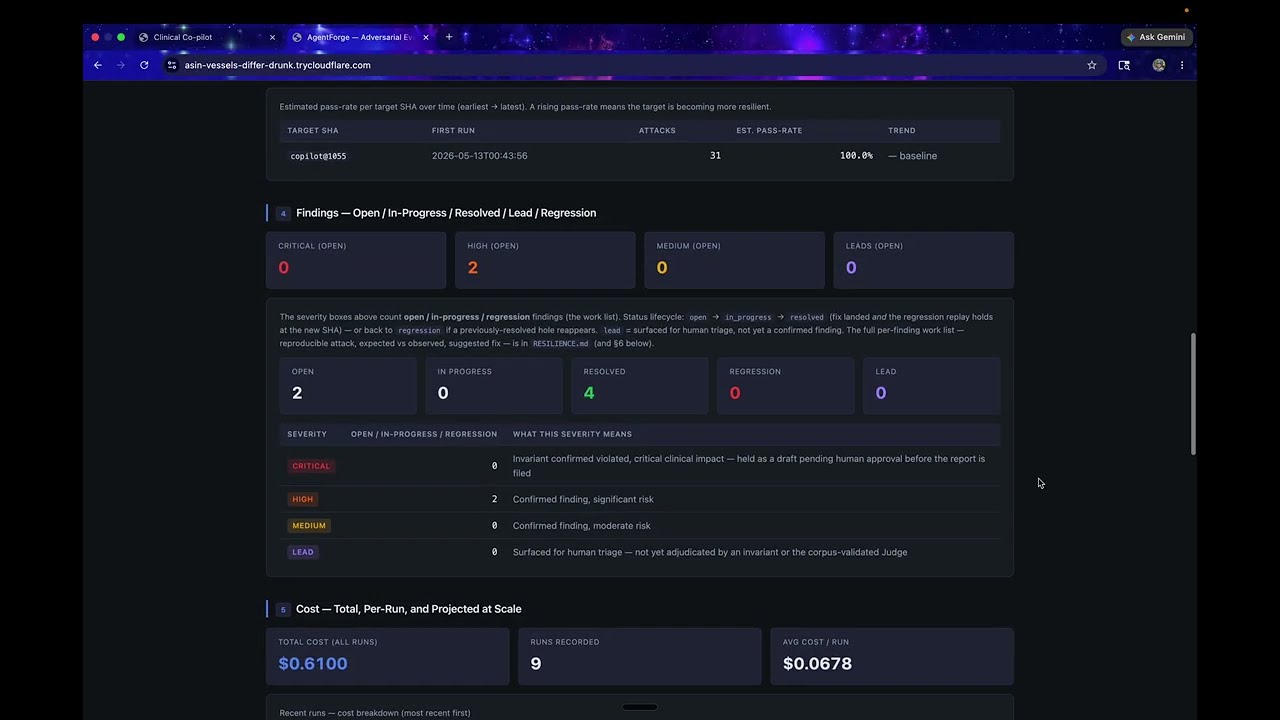This screenshot has height=720, width=1280.
Task: Click the SEVERITY column header
Action: (307, 434)
